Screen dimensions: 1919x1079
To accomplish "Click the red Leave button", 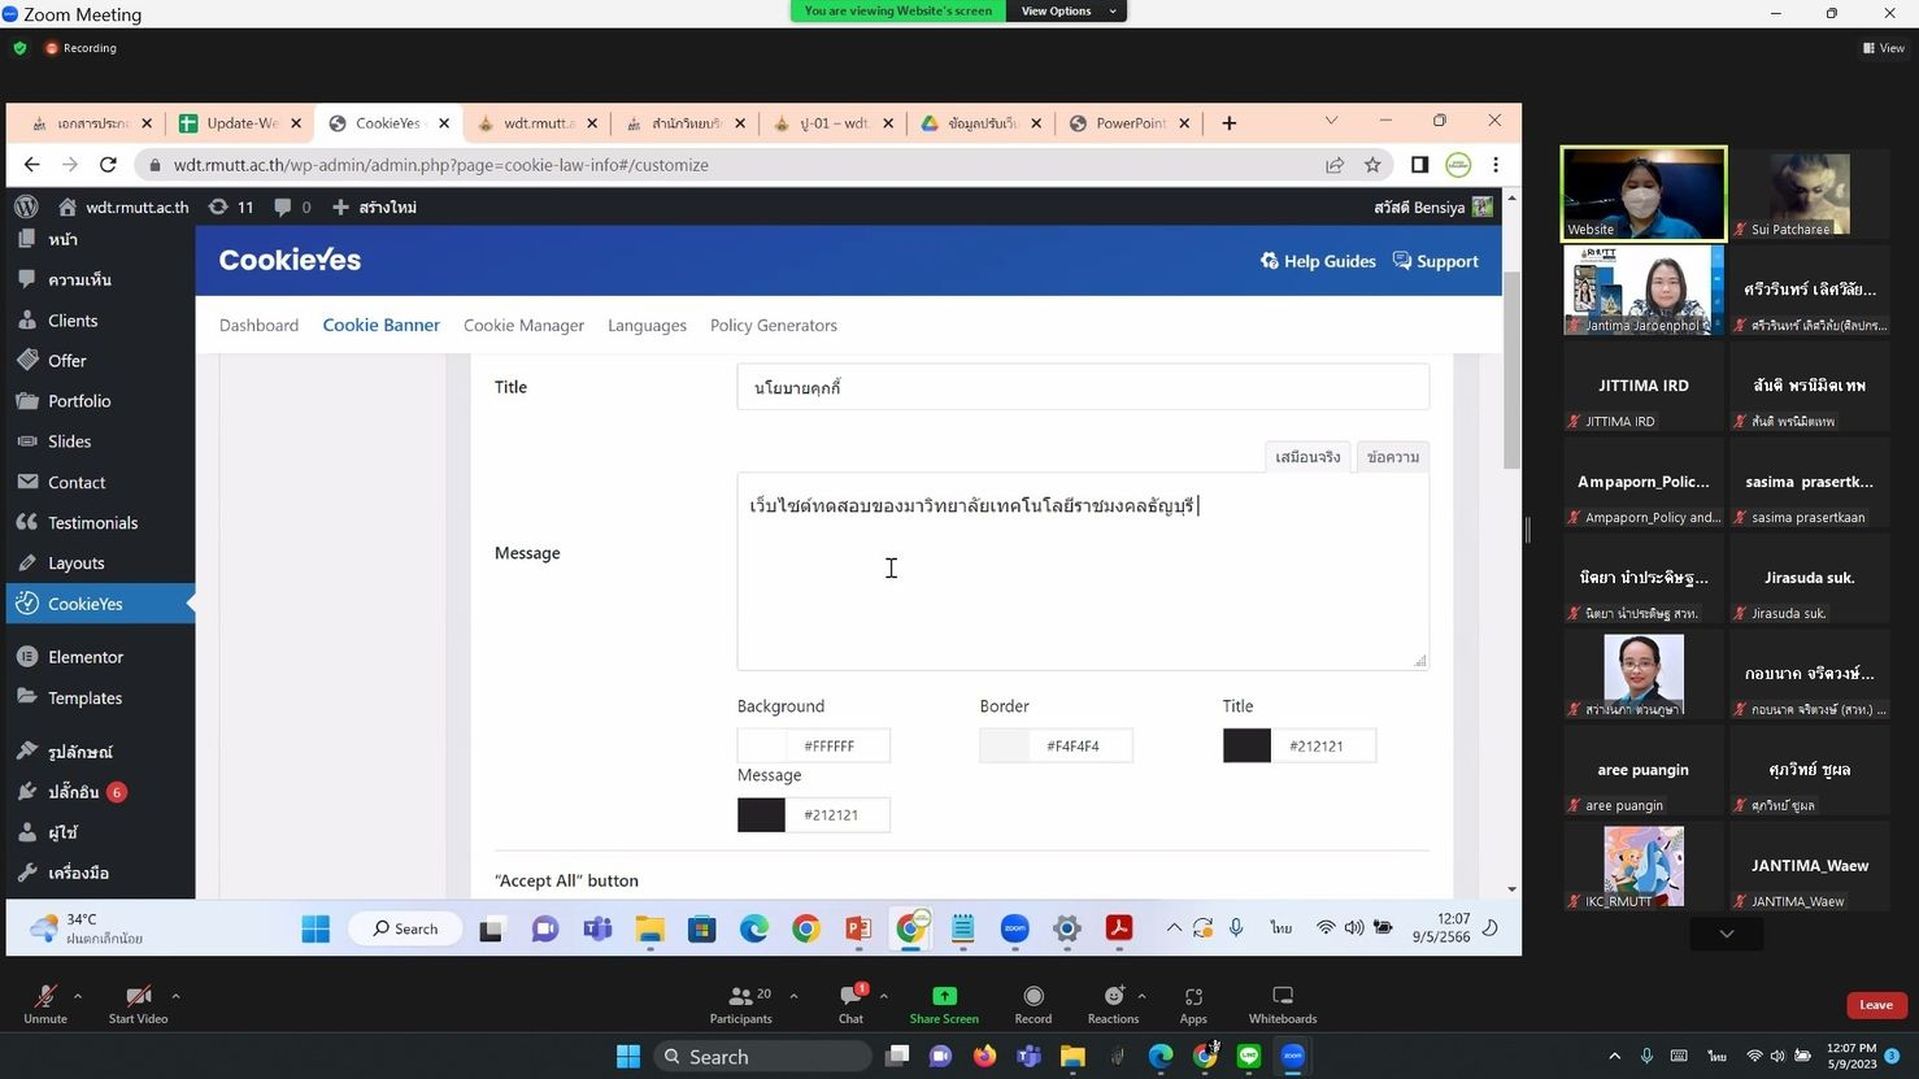I will click(x=1875, y=1005).
